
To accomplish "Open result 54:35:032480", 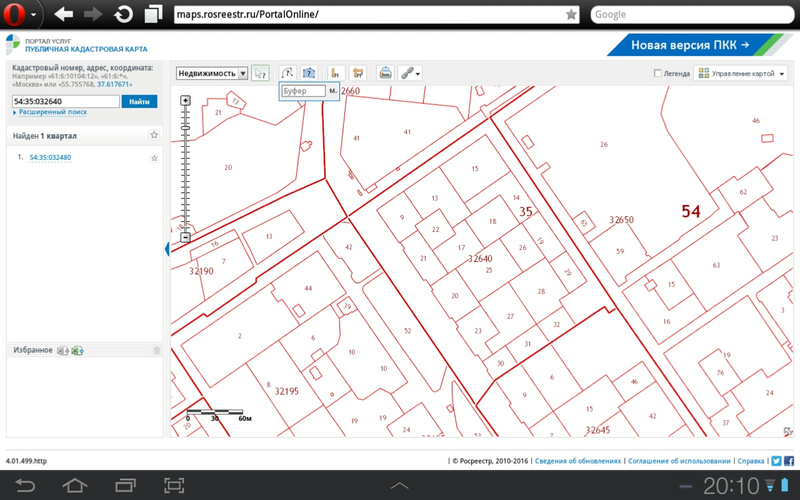I will coord(50,158).
